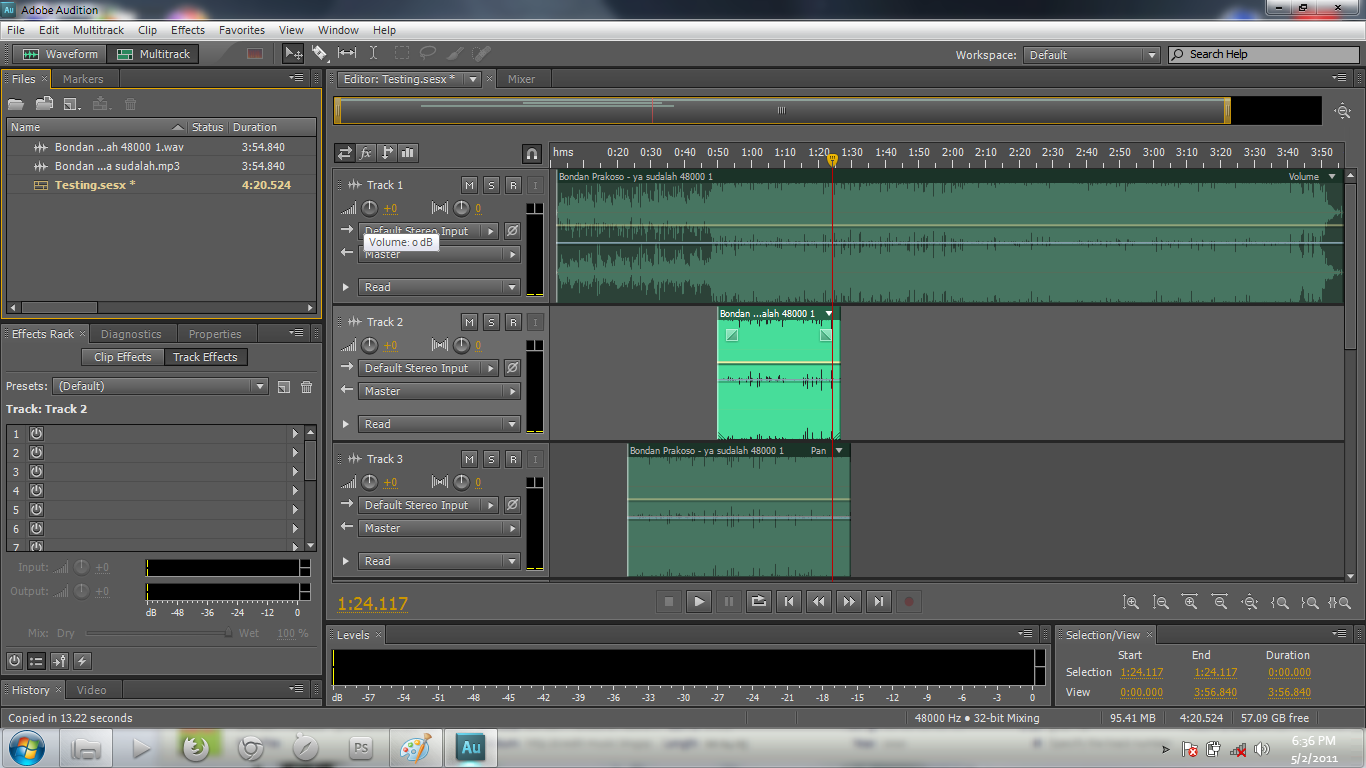Zoom in at Out Point

pyautogui.click(x=1310, y=602)
